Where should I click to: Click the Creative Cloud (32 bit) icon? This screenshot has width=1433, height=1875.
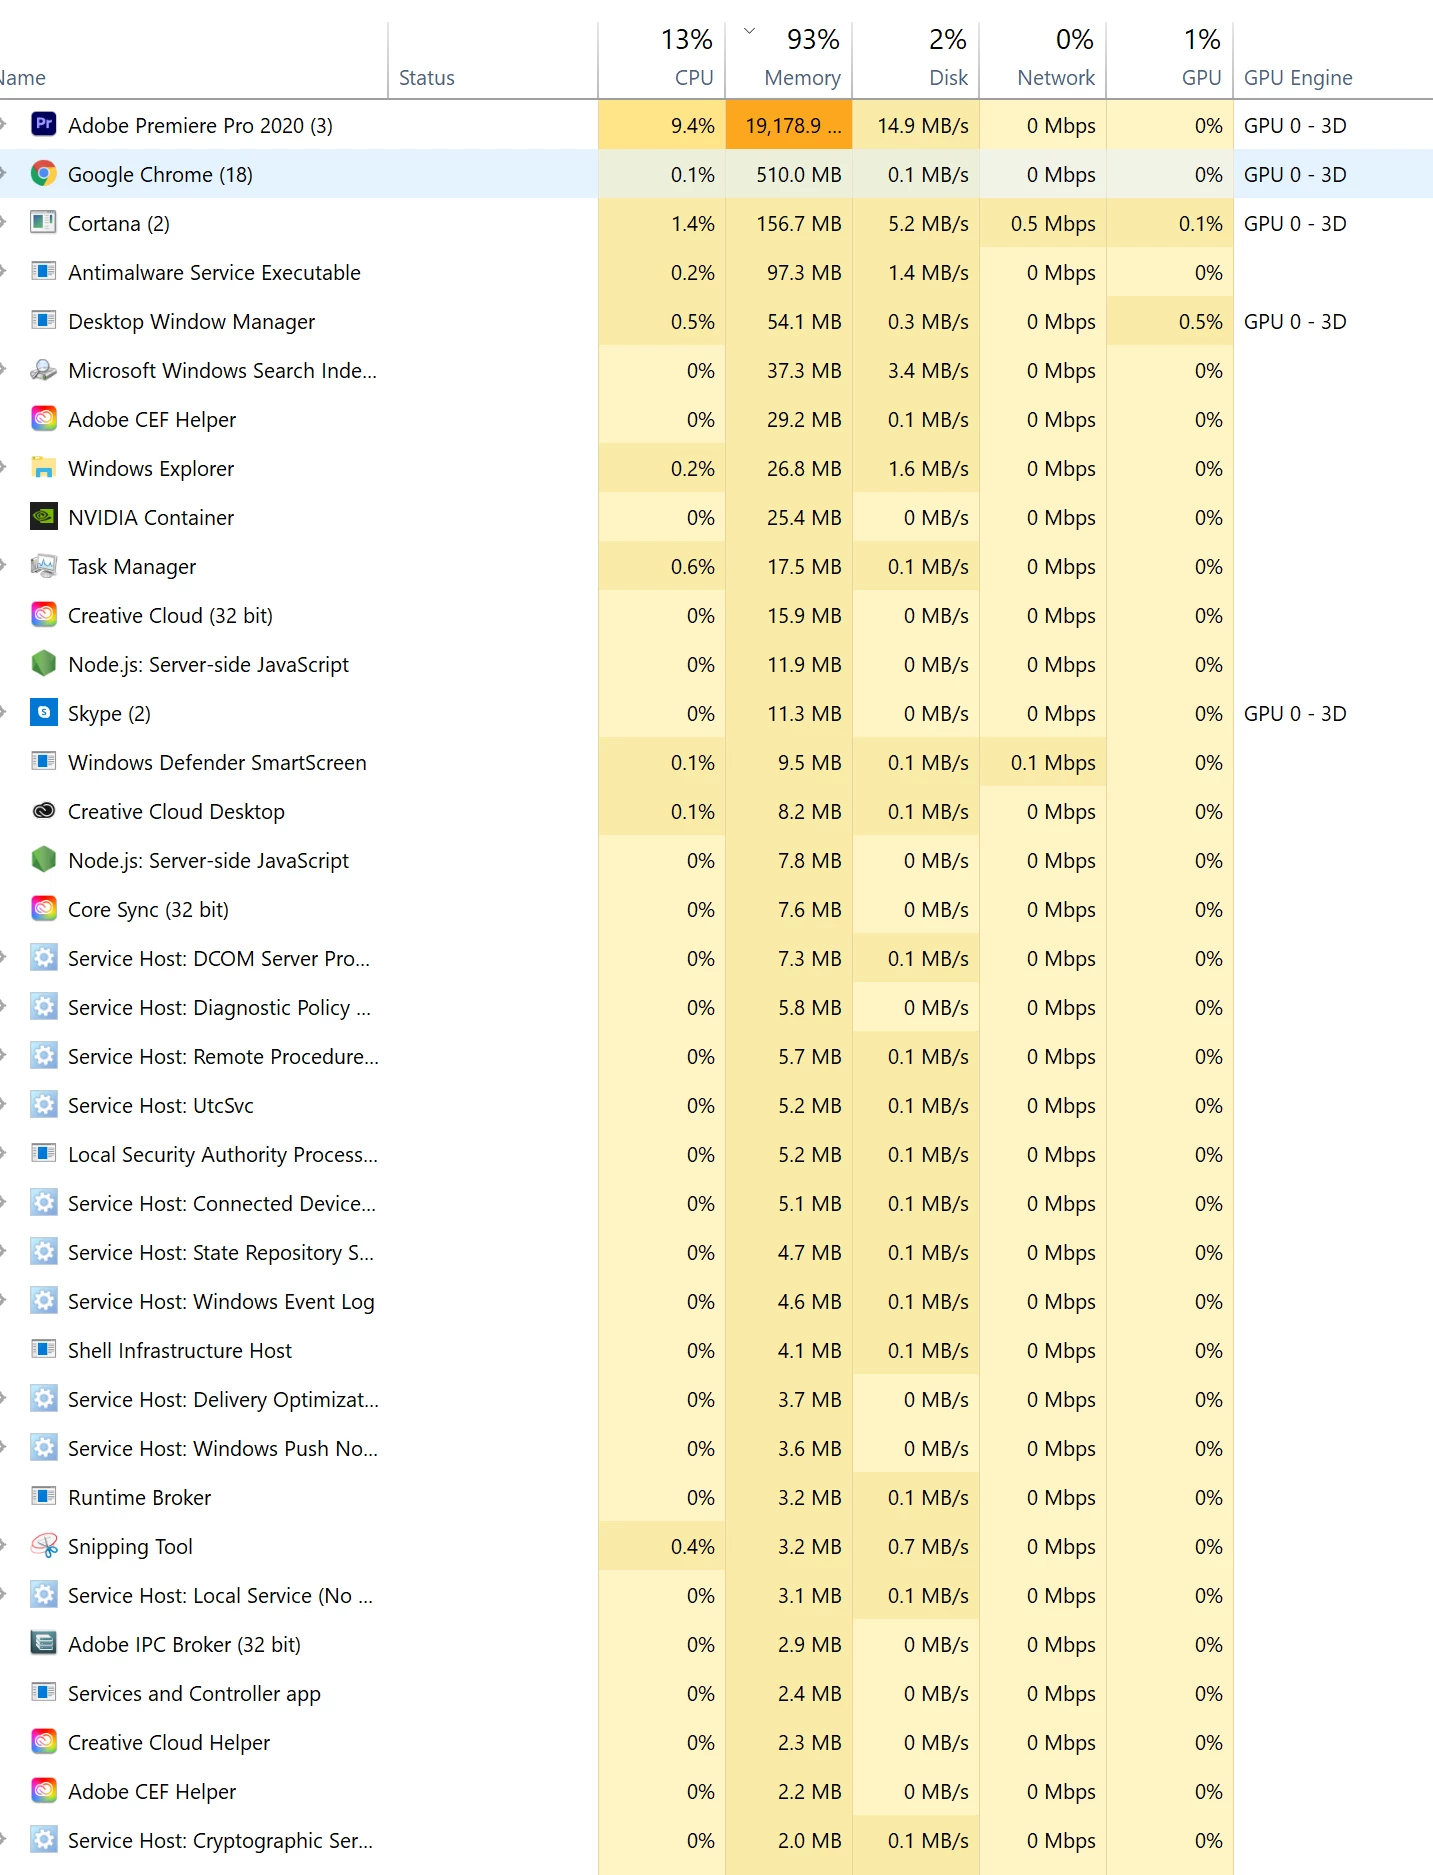(43, 614)
